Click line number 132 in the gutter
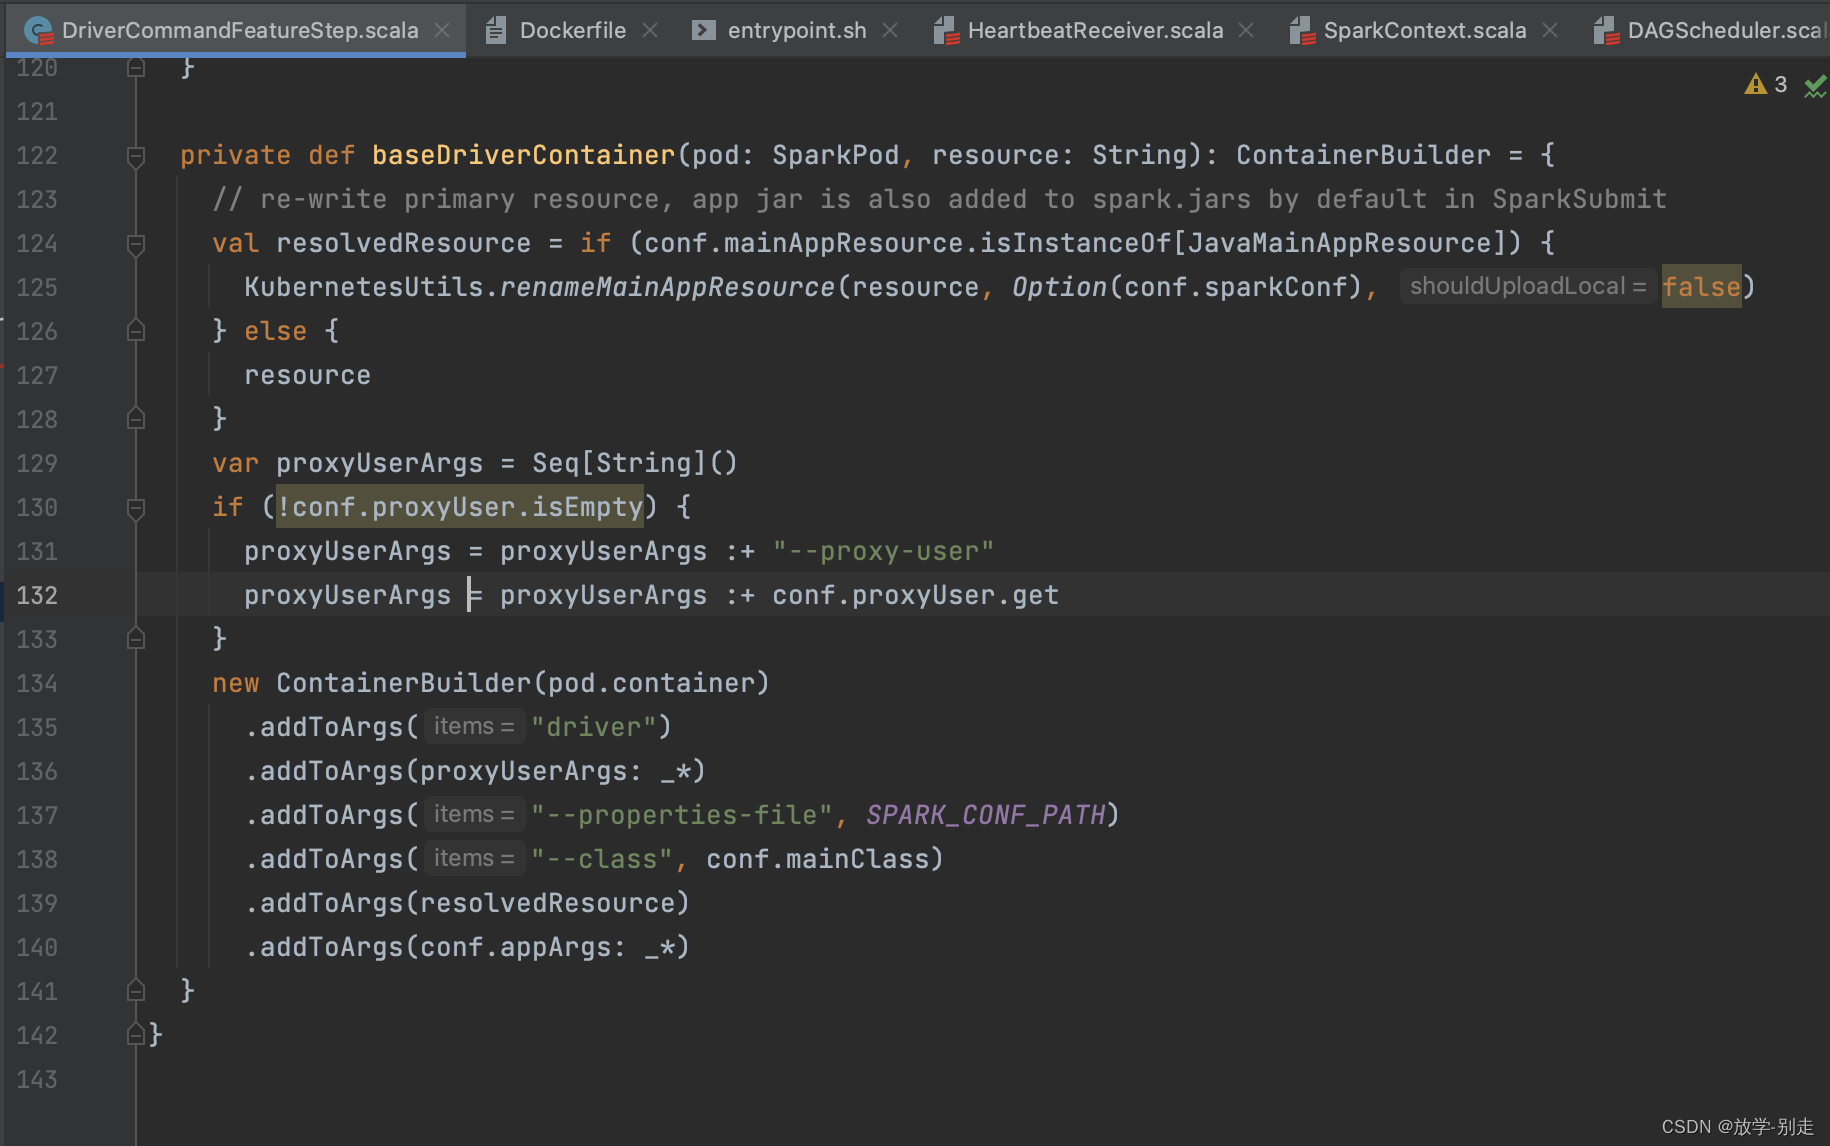The image size is (1830, 1146). 37,595
